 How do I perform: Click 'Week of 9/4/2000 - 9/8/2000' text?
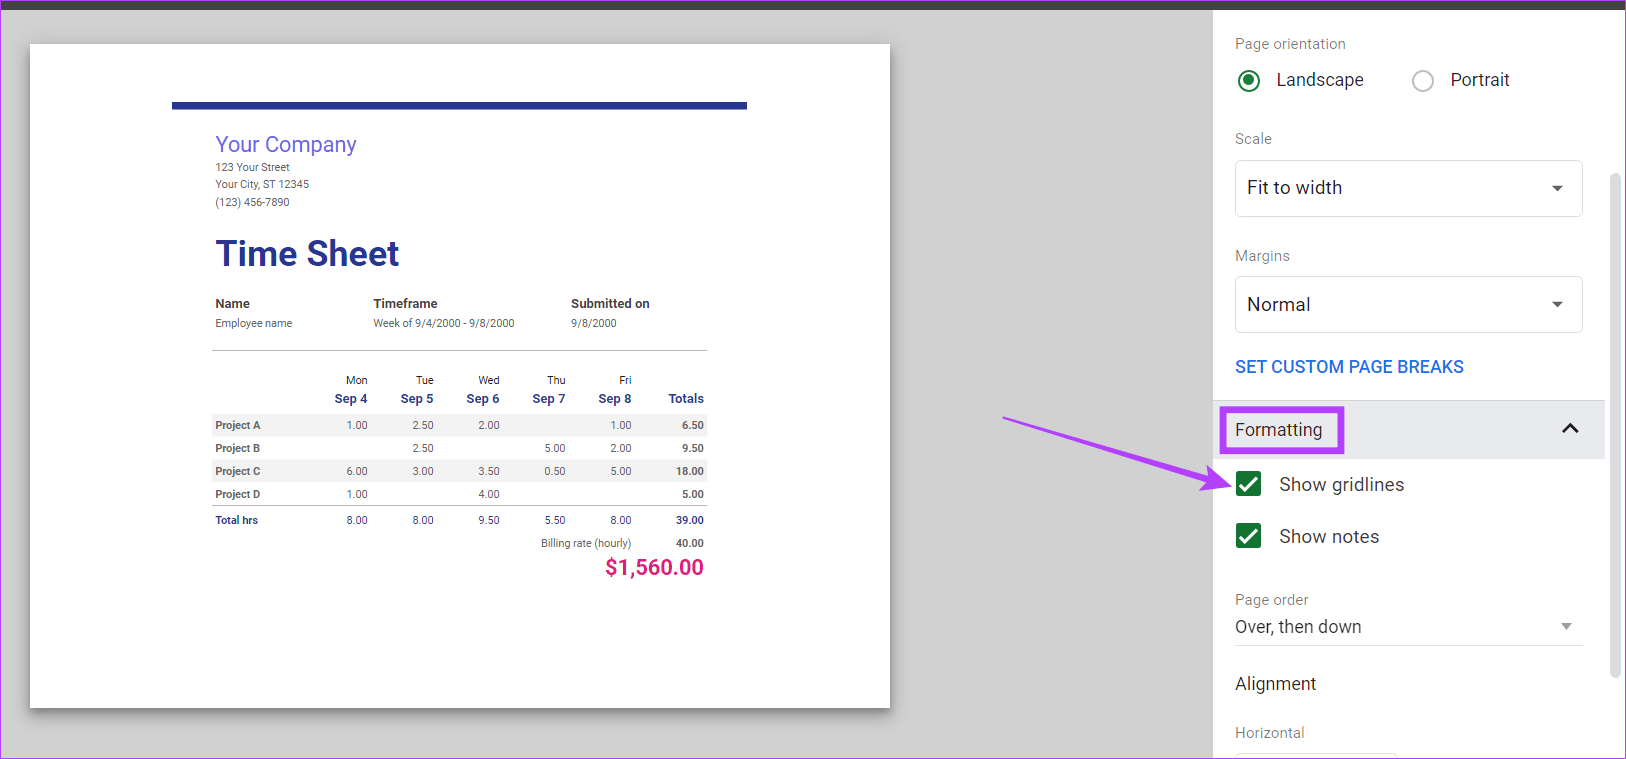click(444, 323)
